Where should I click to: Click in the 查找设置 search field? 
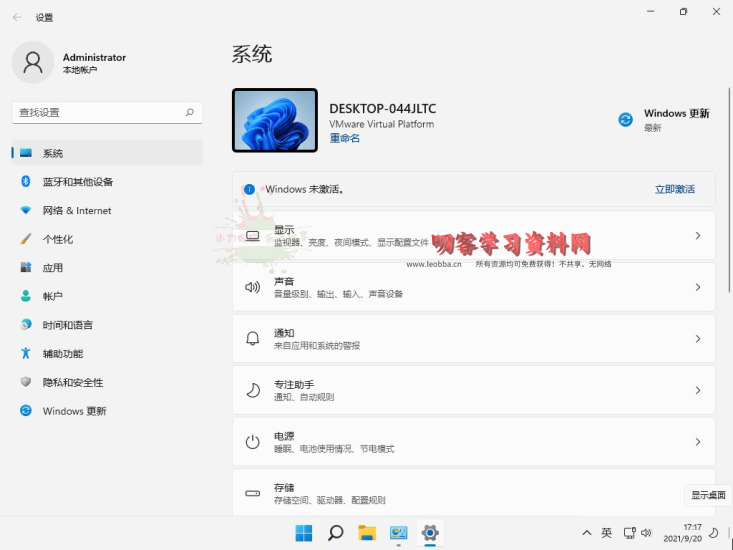pos(107,113)
